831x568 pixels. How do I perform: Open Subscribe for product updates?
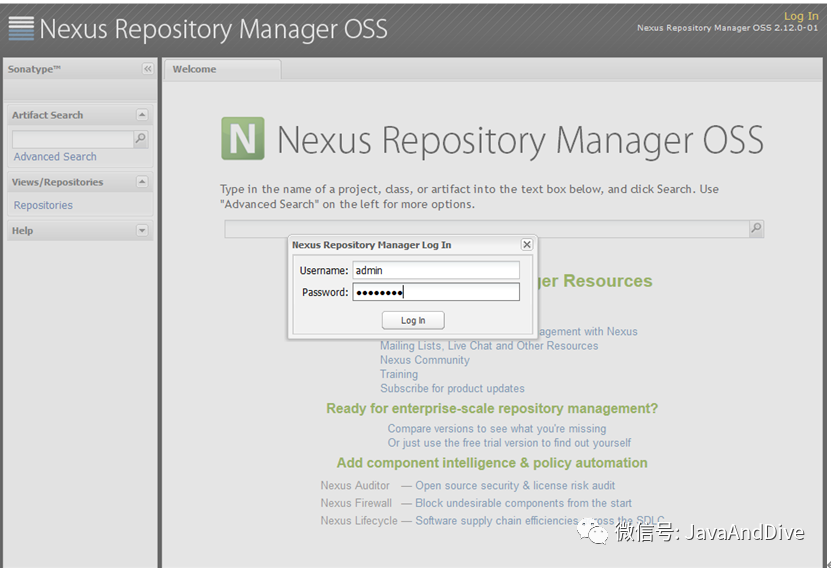pos(452,389)
